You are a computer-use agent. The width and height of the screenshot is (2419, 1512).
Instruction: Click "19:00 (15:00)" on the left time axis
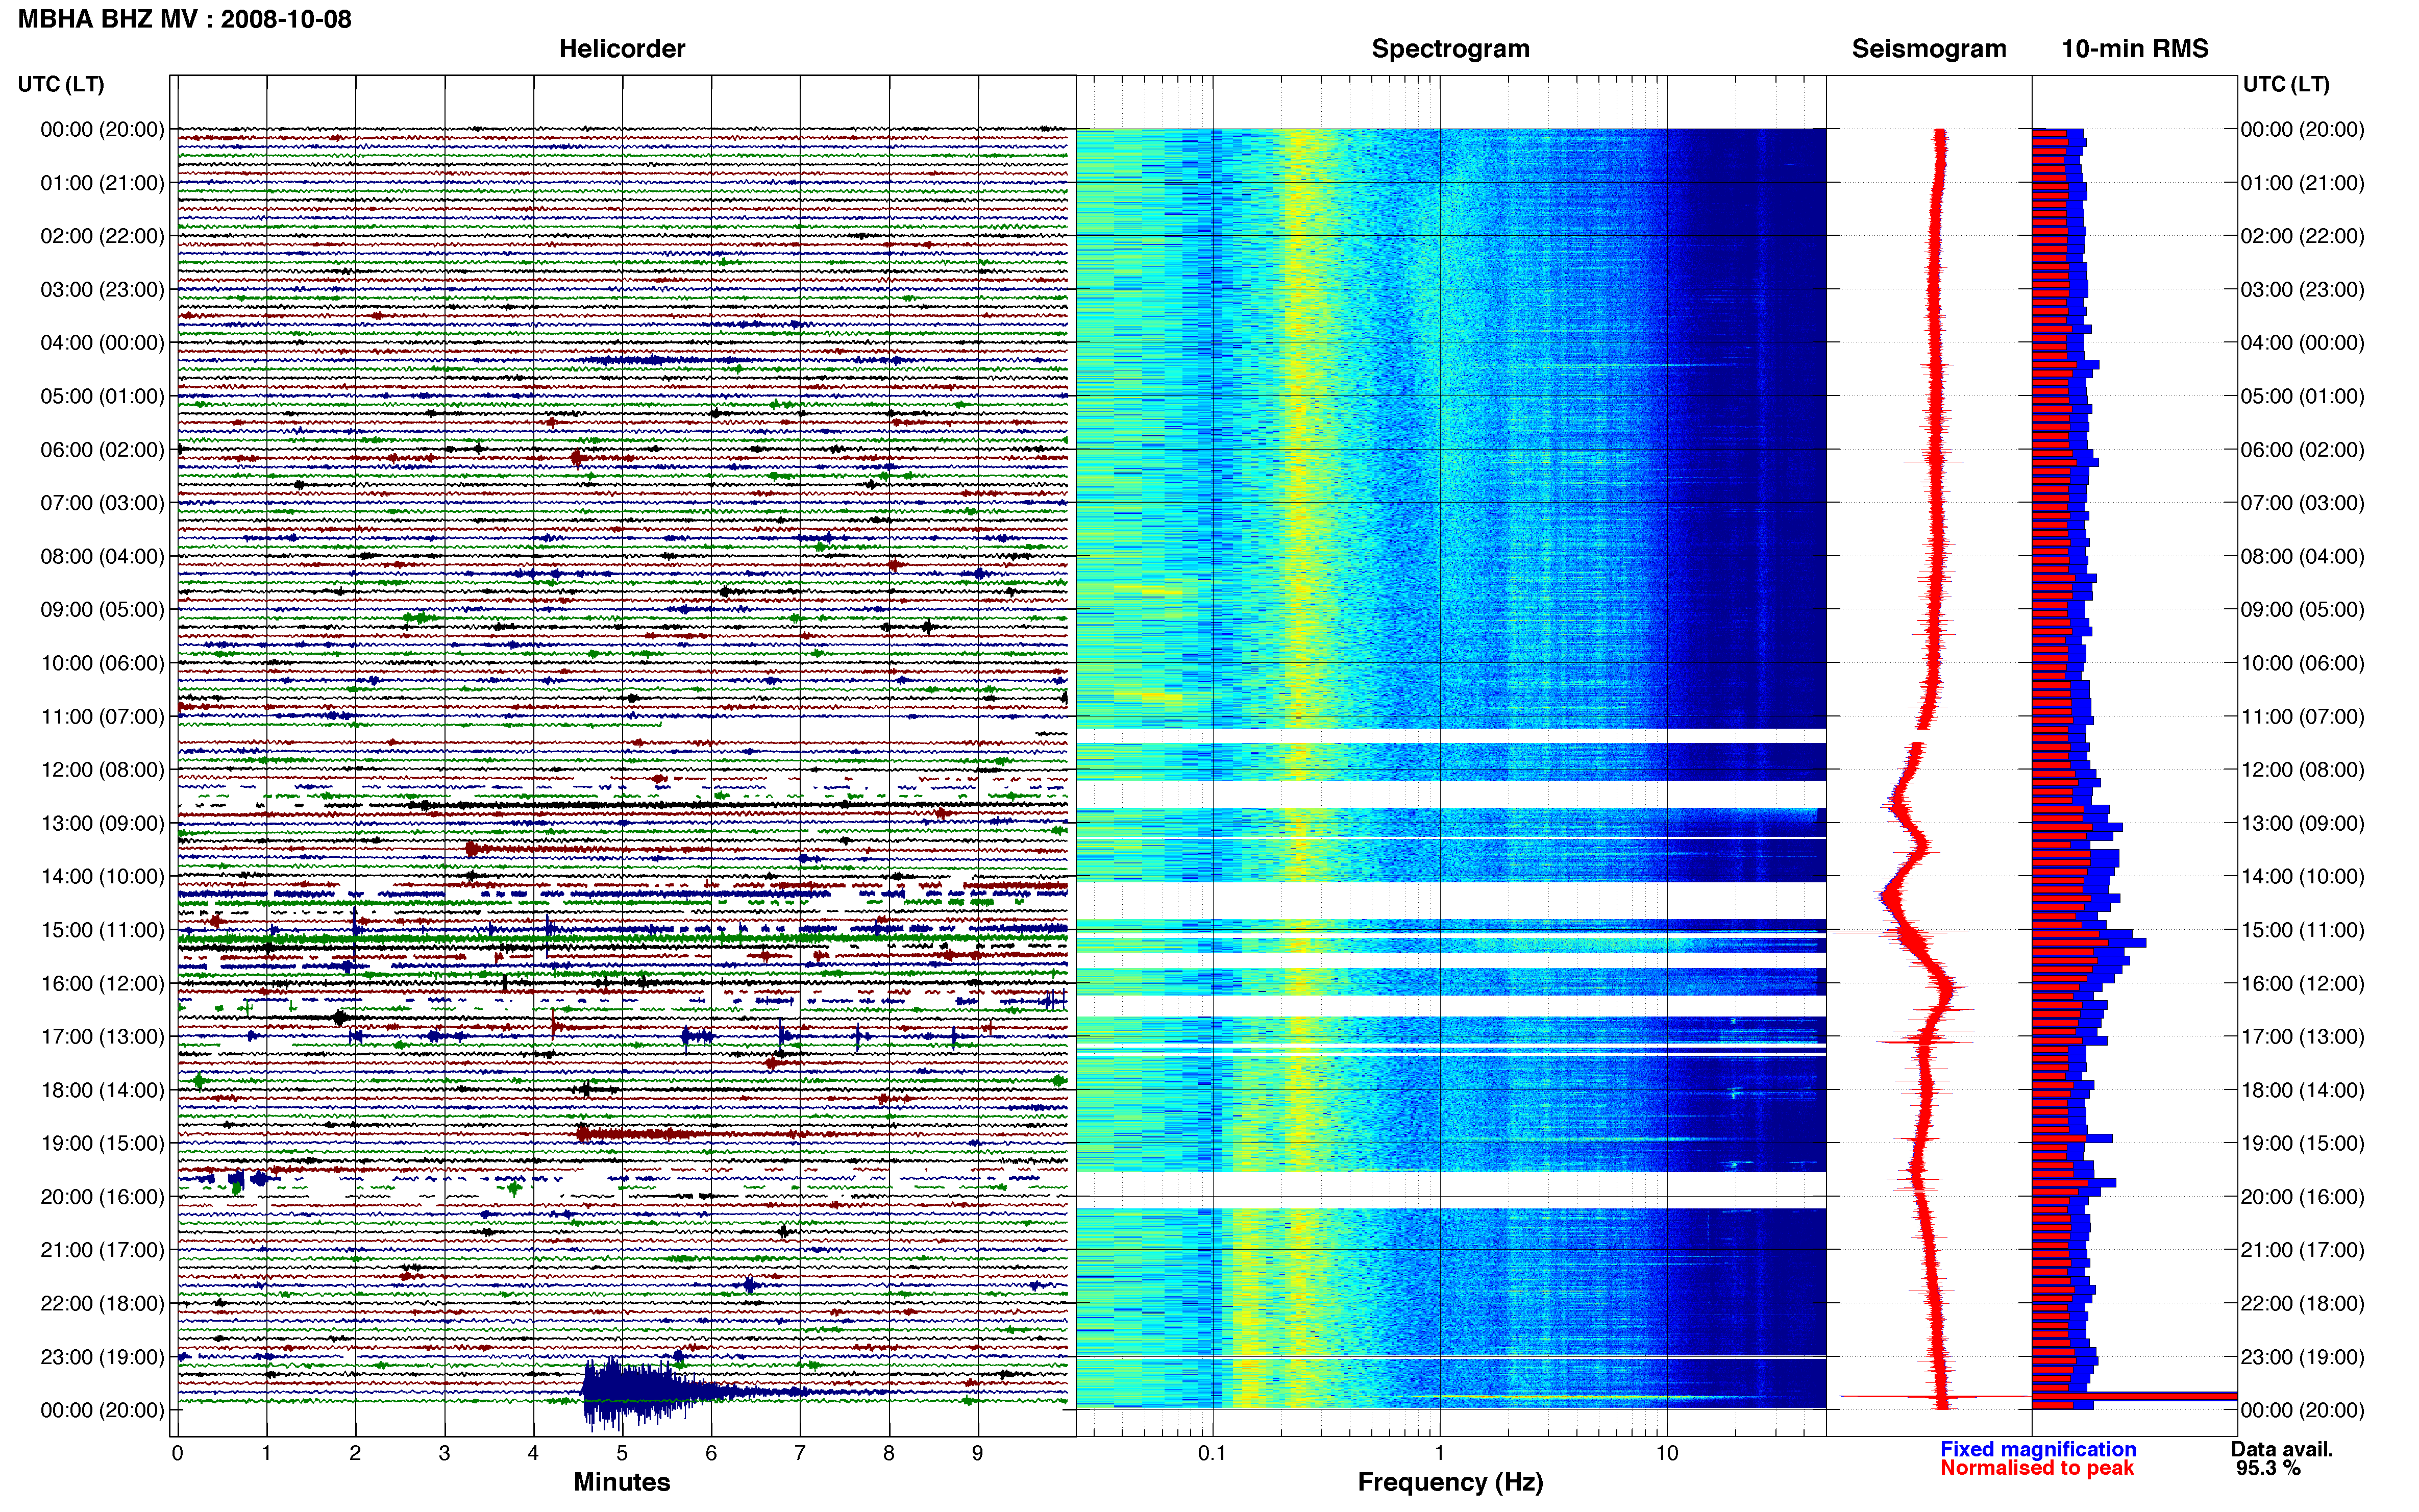coord(102,1143)
